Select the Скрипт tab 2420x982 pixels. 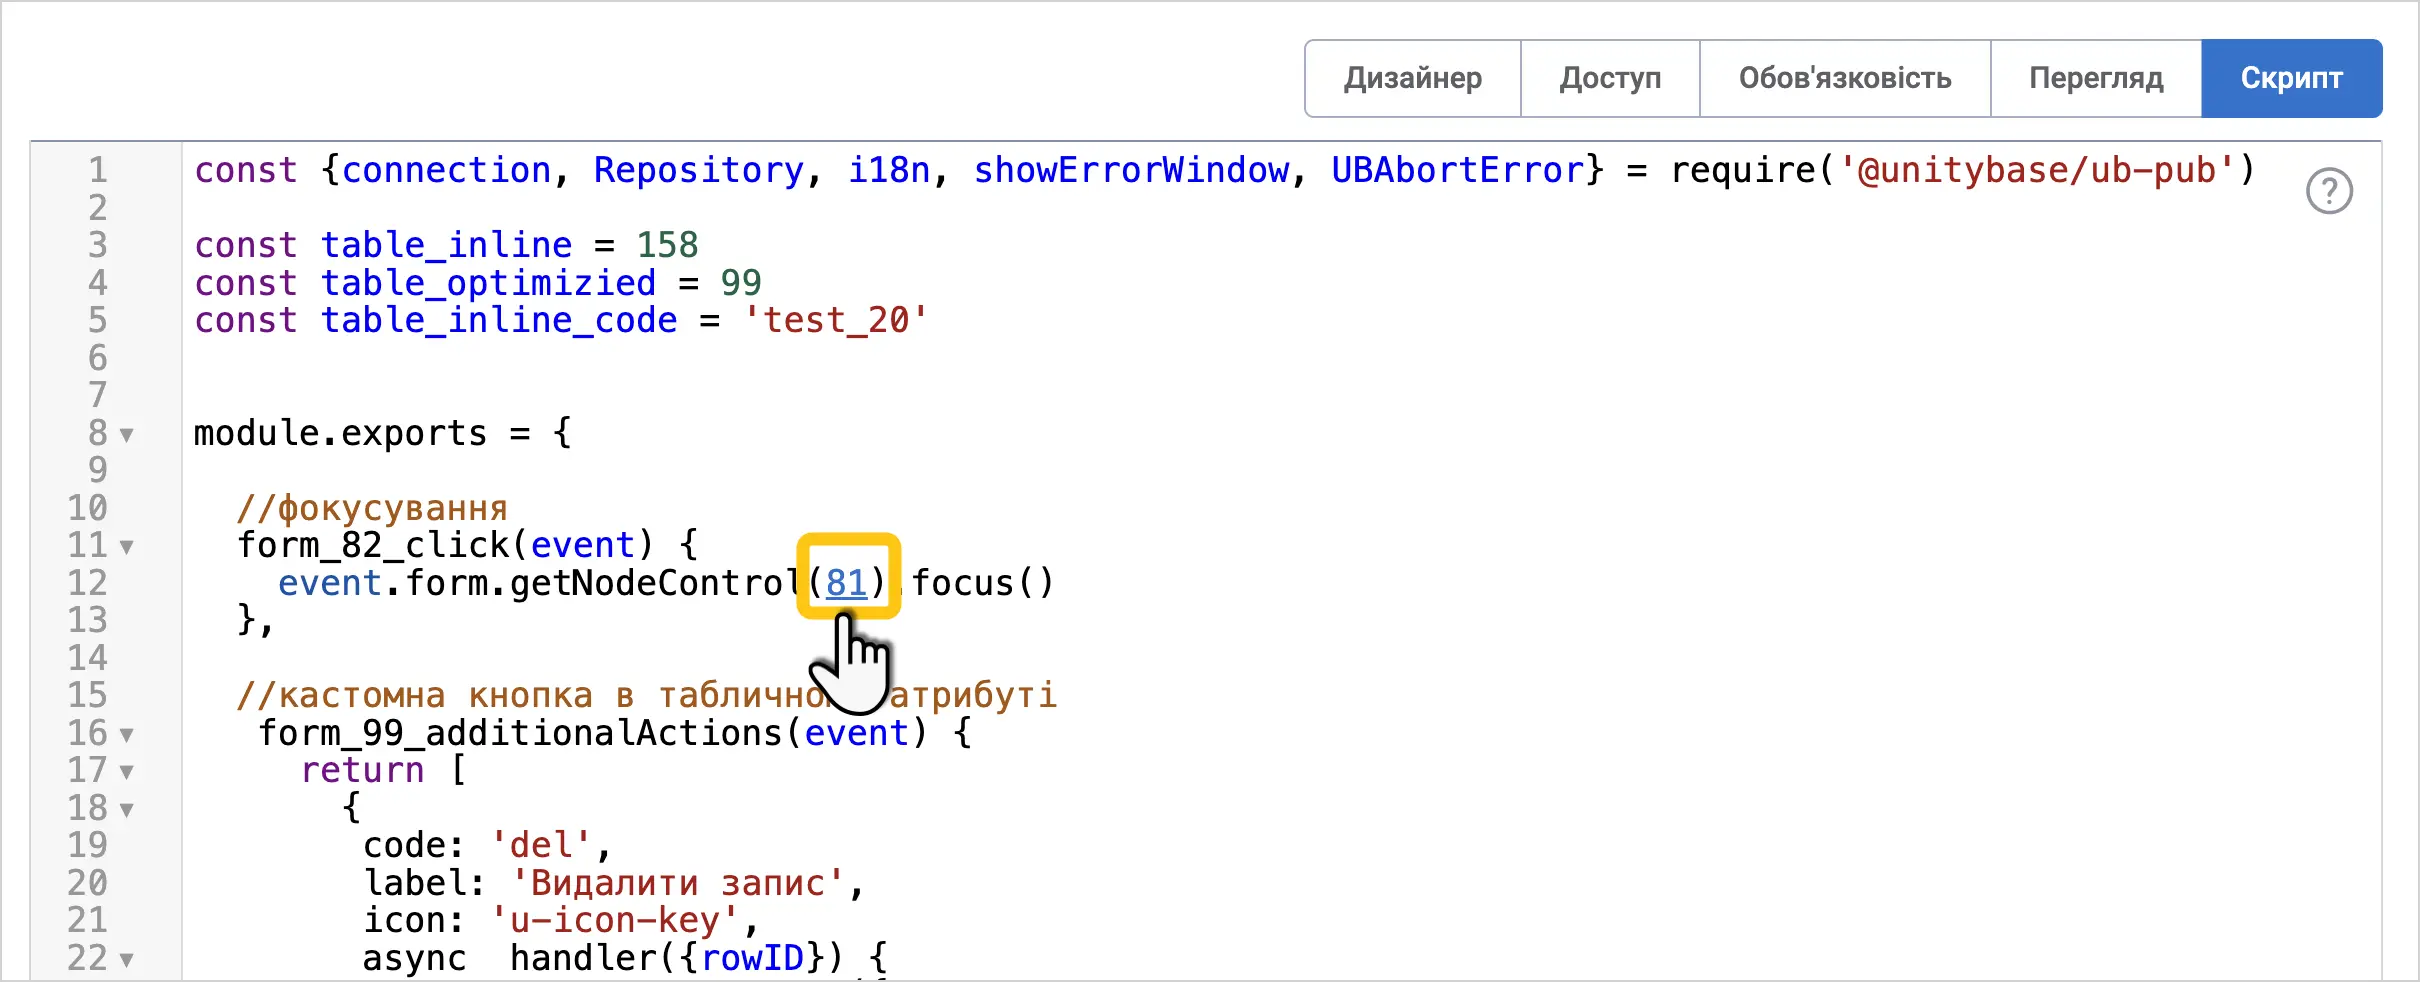2291,78
